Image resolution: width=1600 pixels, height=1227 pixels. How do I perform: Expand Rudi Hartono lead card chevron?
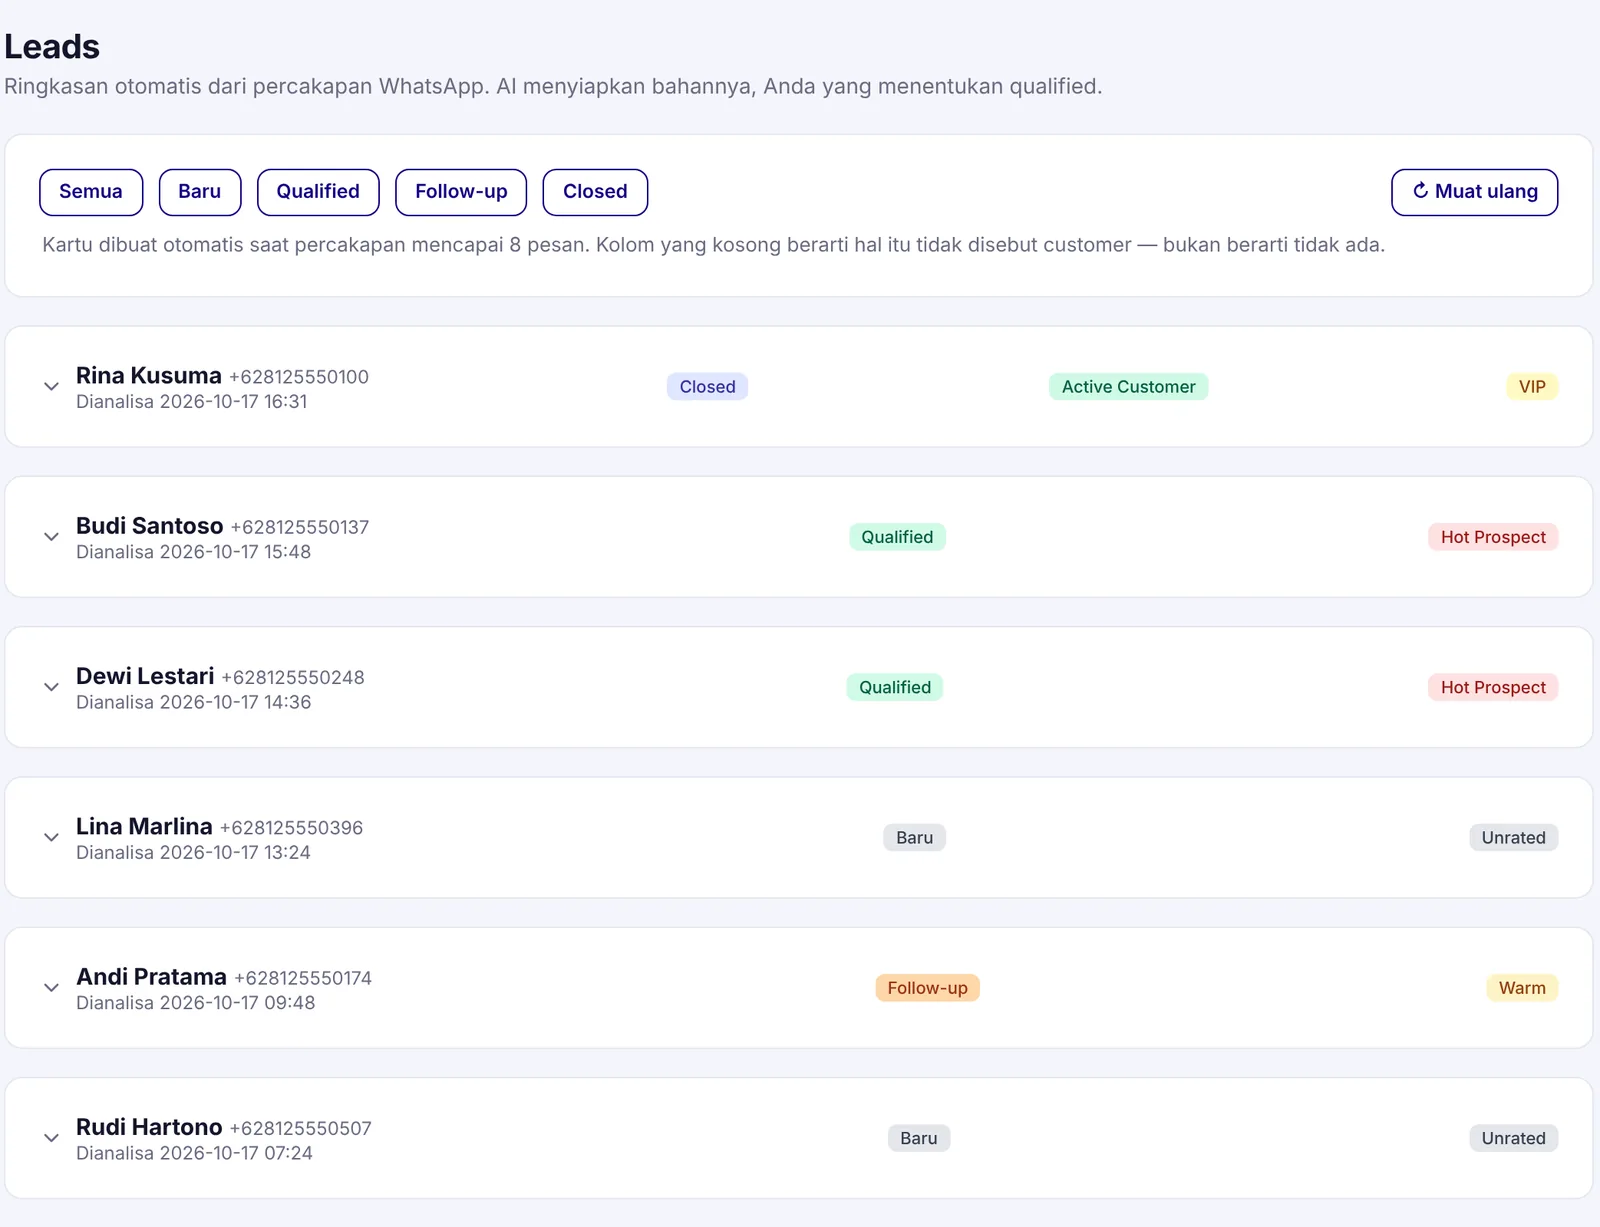(x=51, y=1138)
